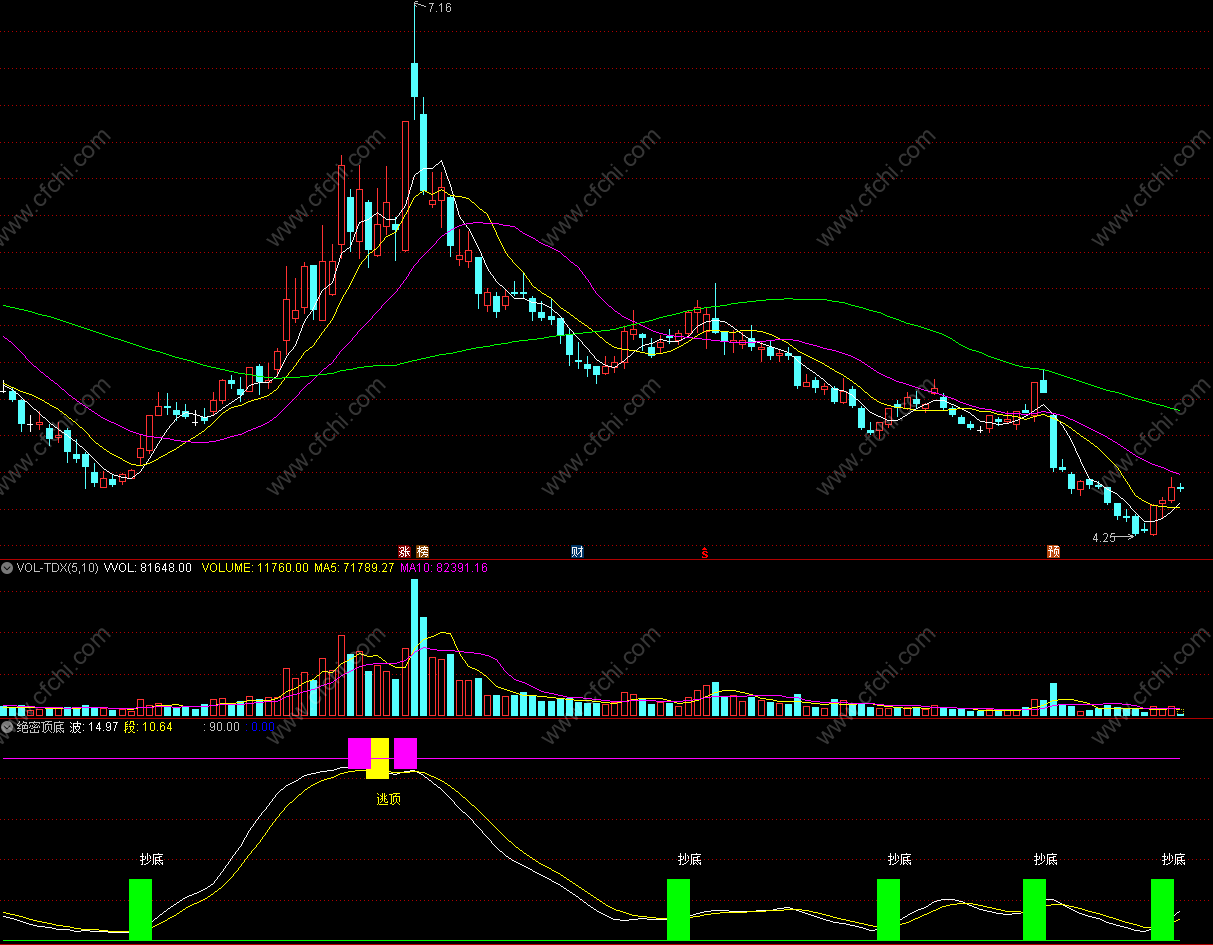Click the 段: 10.64 value
1213x945 pixels.
(x=148, y=727)
